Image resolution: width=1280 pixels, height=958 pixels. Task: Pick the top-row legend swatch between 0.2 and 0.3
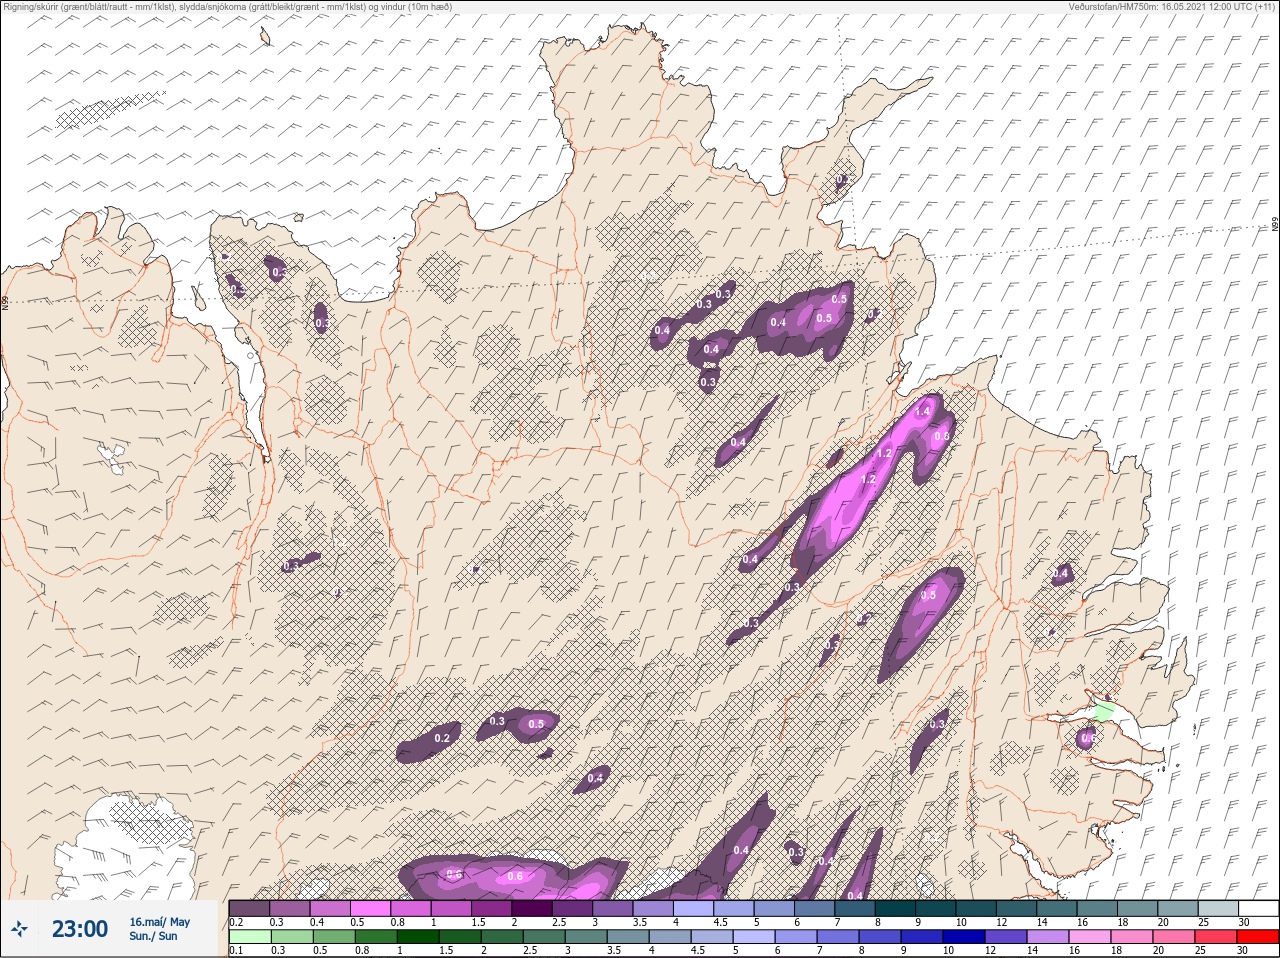(249, 908)
